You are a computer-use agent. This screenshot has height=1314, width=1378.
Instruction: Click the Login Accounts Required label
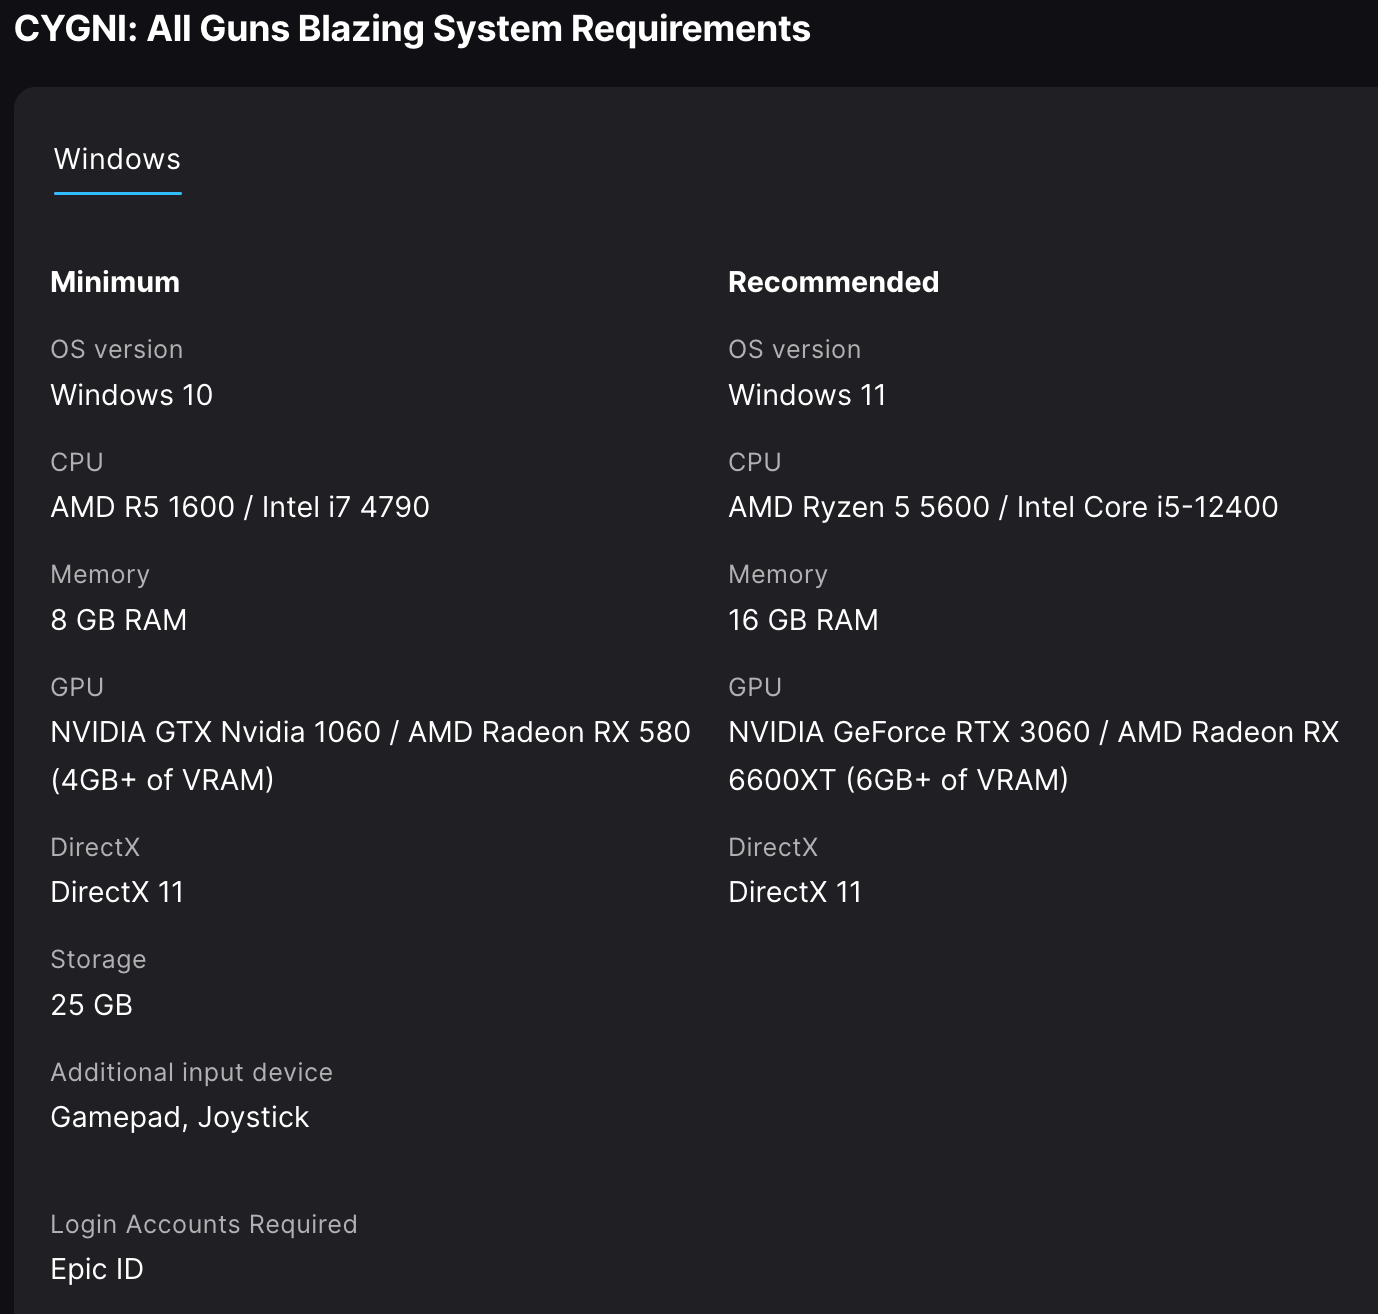204,1224
